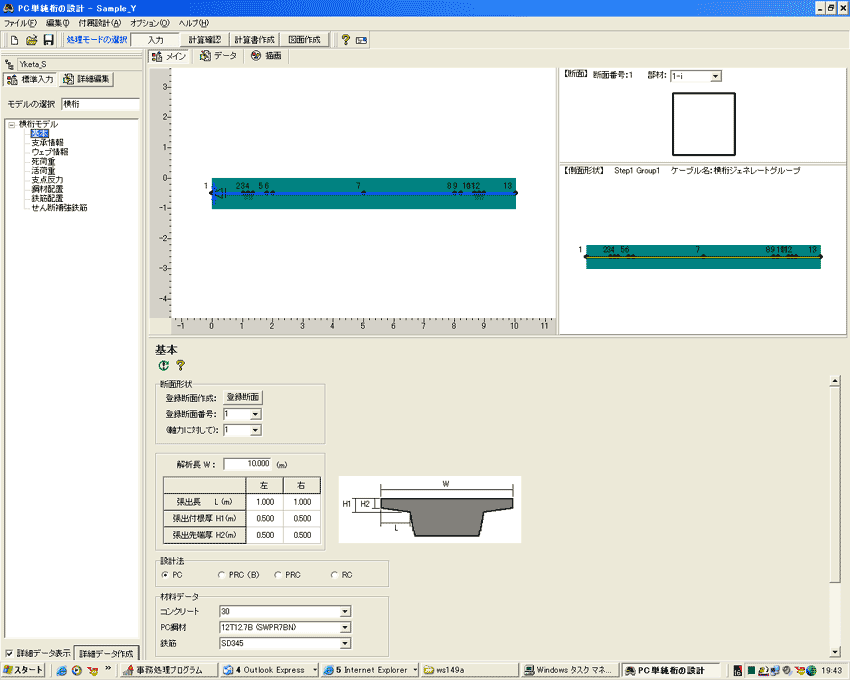Click the form panel scroll down arrow

835,652
